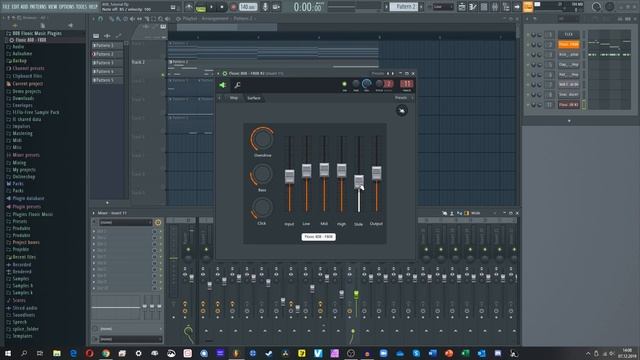Screen dimensions: 640x360
Task: Click the green speaker icon in plugin
Action: pos(223,85)
